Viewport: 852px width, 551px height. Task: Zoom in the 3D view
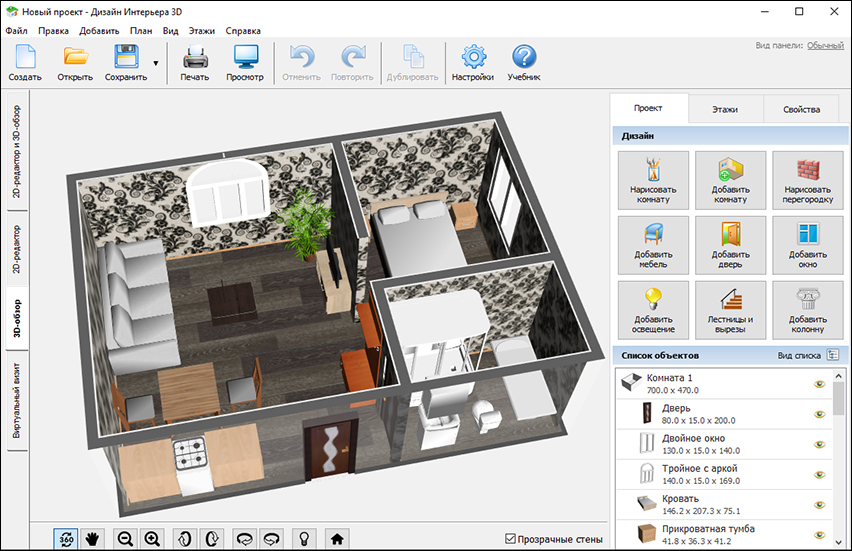[x=152, y=539]
